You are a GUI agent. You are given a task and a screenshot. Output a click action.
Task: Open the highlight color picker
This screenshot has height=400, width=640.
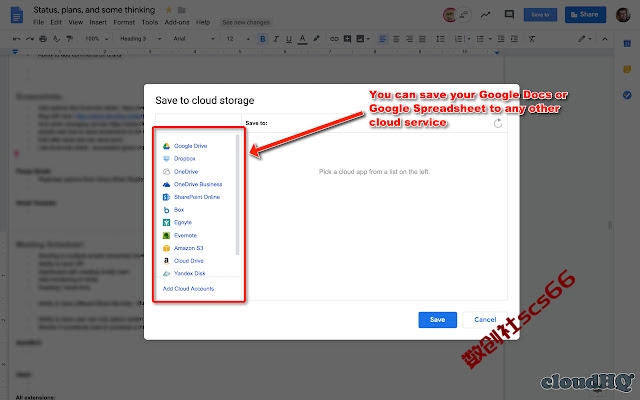[316, 39]
